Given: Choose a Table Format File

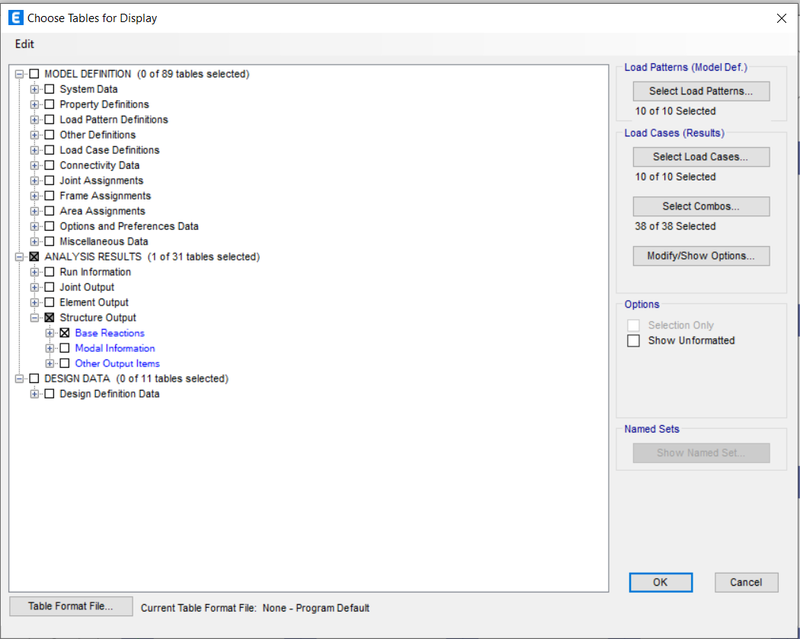Looking at the screenshot, I should click(x=71, y=606).
